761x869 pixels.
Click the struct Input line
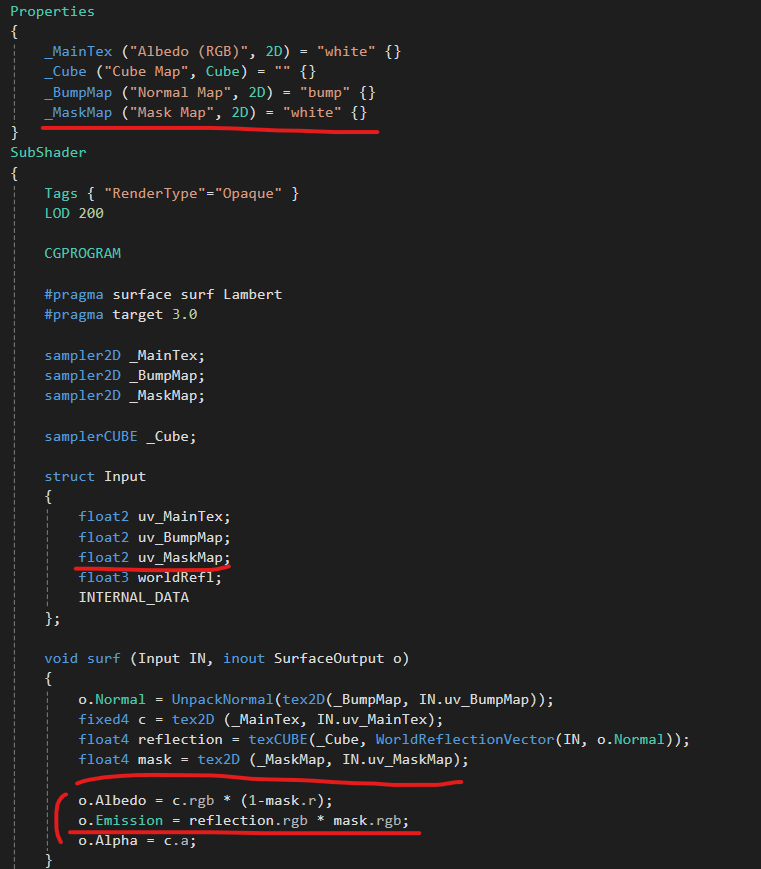click(x=95, y=476)
